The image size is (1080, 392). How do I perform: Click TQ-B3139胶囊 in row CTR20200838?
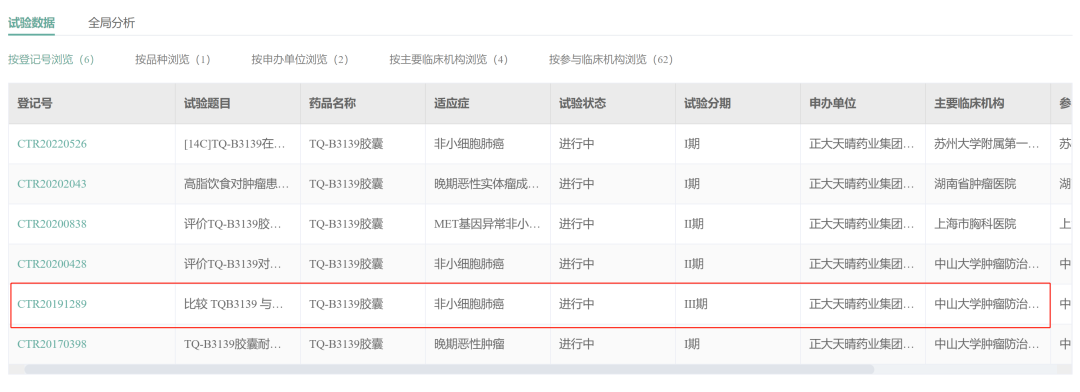click(346, 224)
